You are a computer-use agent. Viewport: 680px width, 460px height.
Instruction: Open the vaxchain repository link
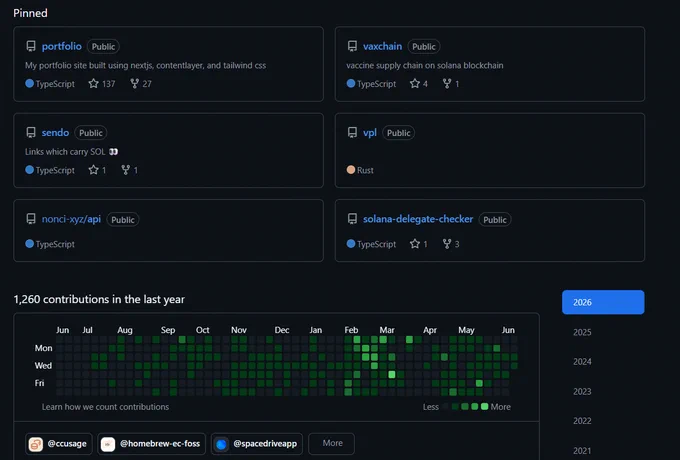click(382, 46)
